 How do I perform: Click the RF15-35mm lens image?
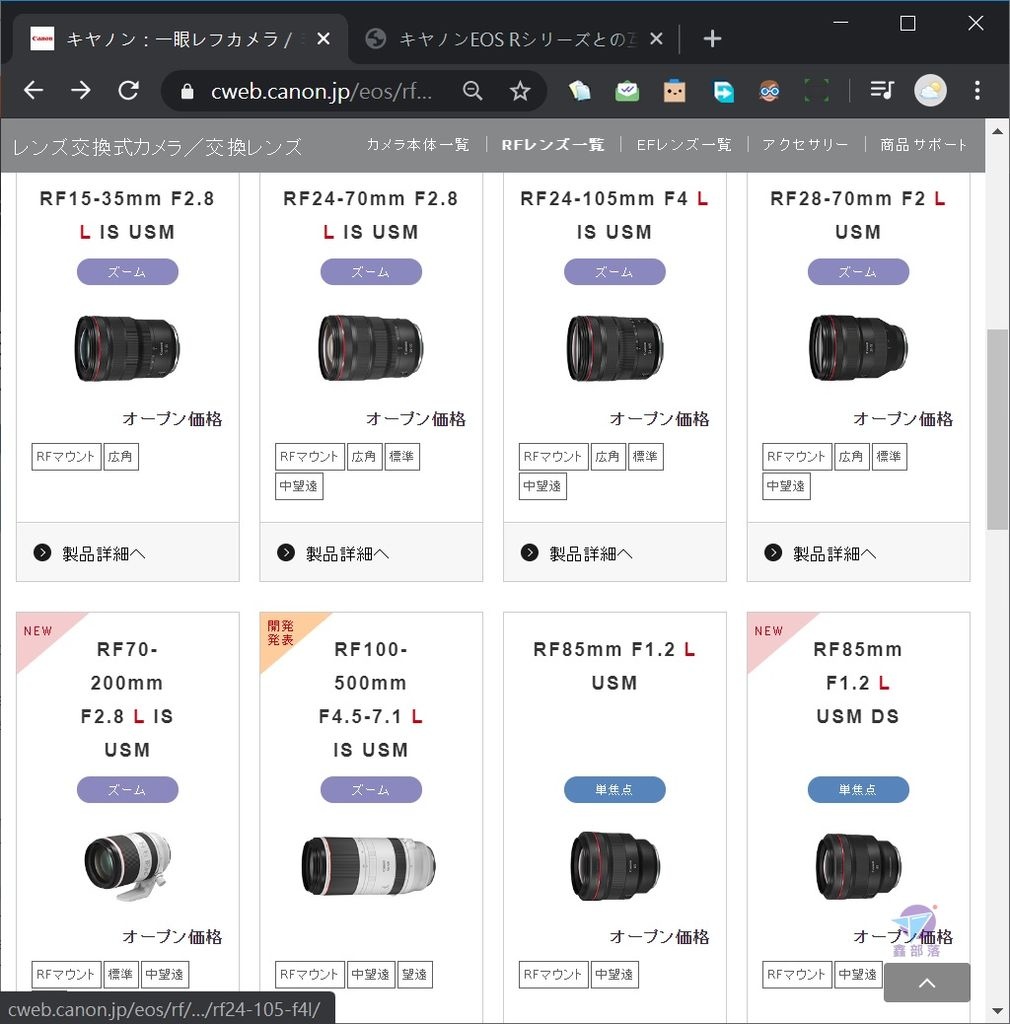pyautogui.click(x=127, y=348)
